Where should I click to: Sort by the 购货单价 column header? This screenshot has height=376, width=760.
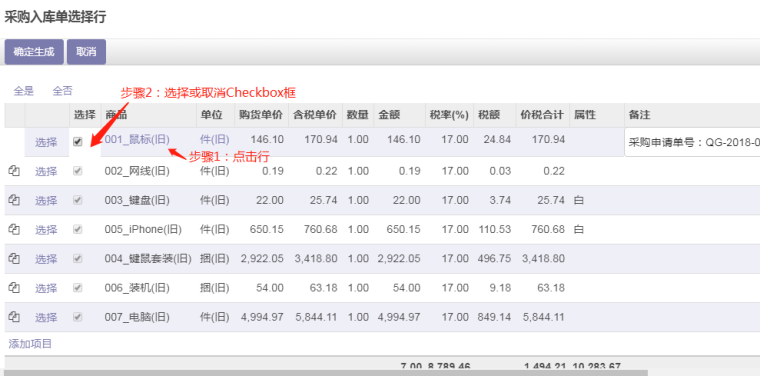coord(262,115)
